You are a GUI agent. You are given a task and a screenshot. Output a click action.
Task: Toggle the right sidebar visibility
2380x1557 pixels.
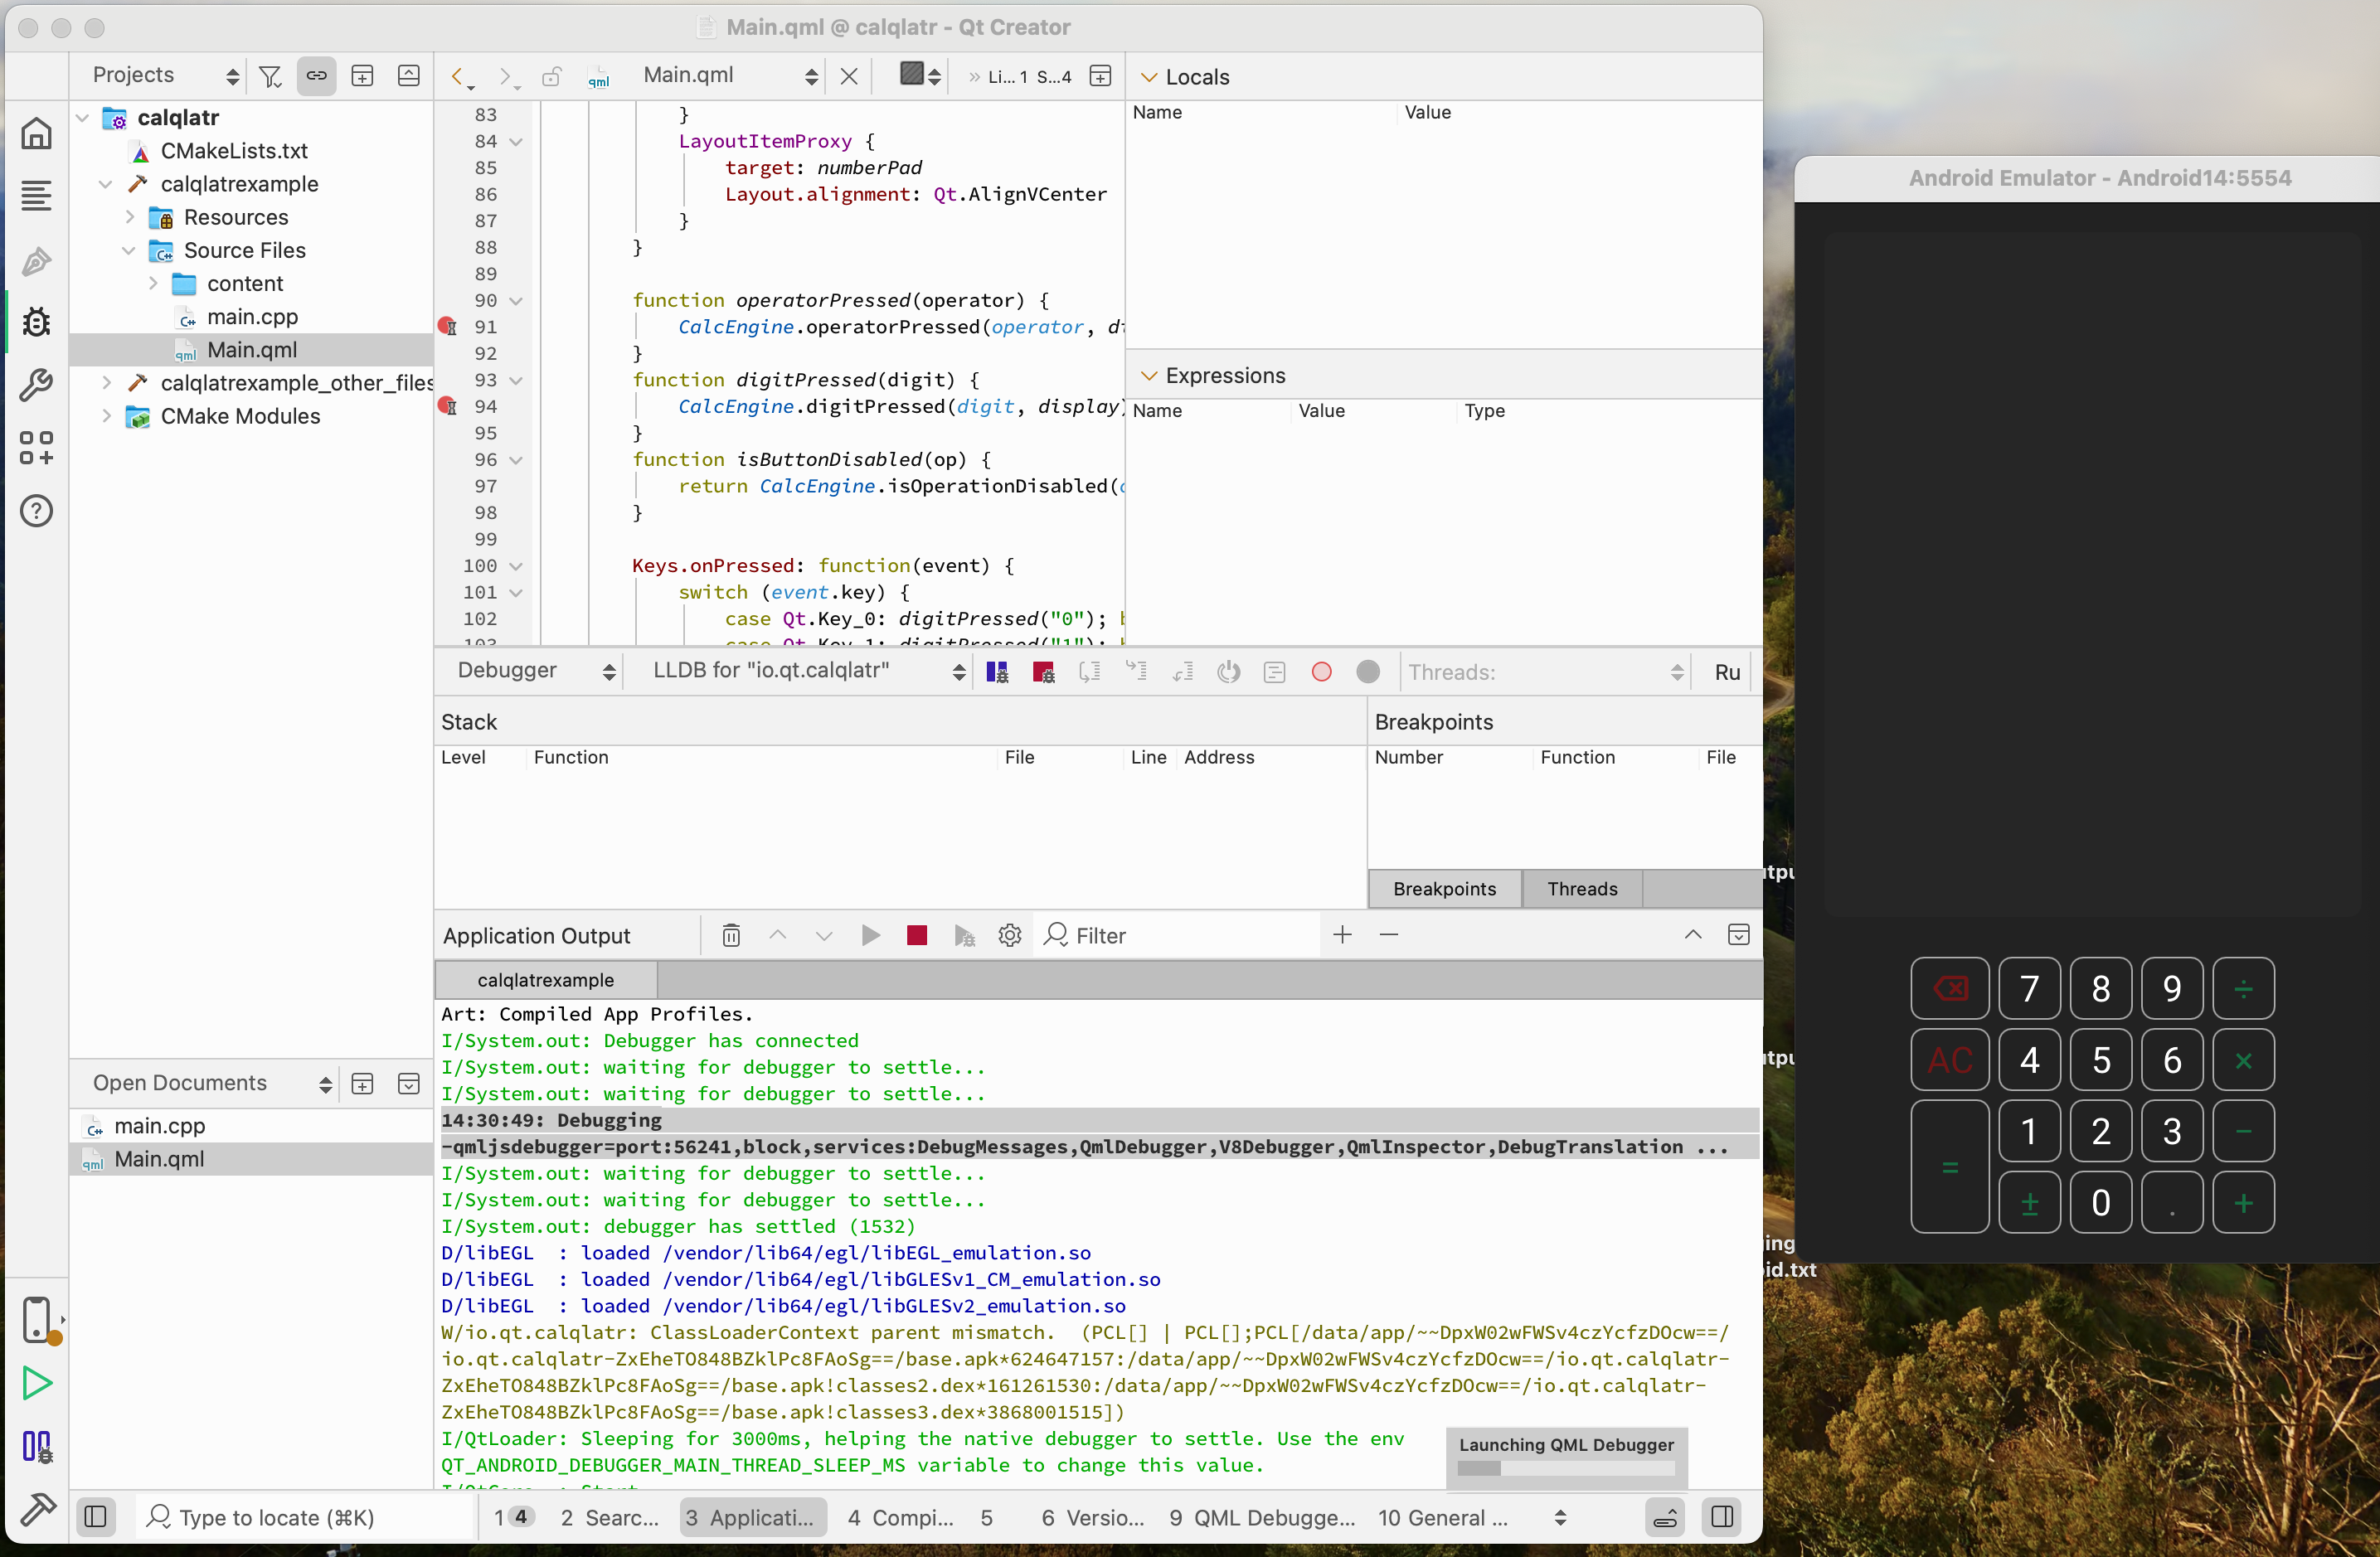click(1722, 1517)
